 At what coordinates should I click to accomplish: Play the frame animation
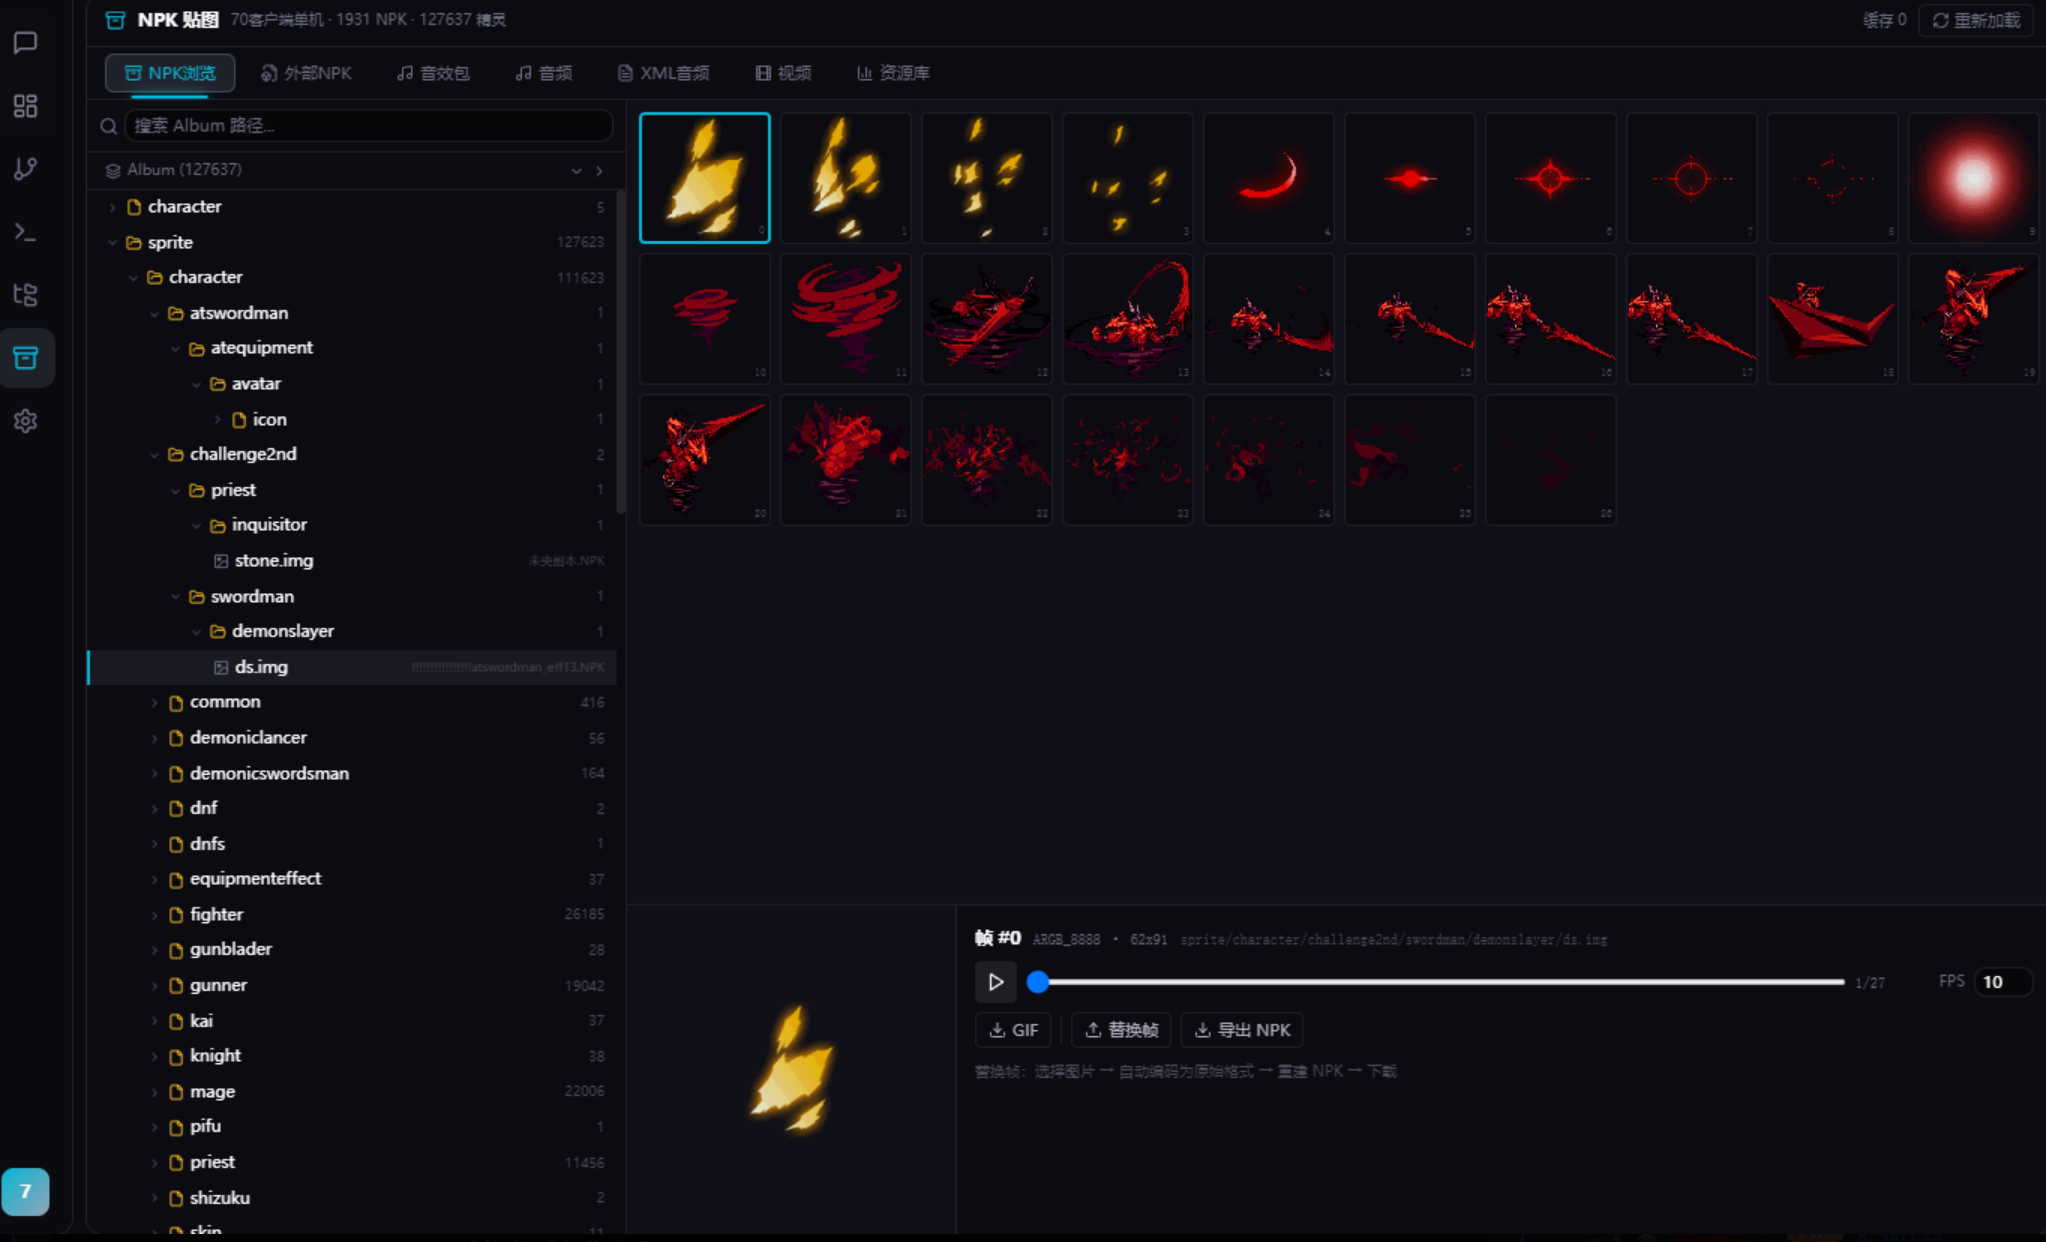[x=996, y=982]
